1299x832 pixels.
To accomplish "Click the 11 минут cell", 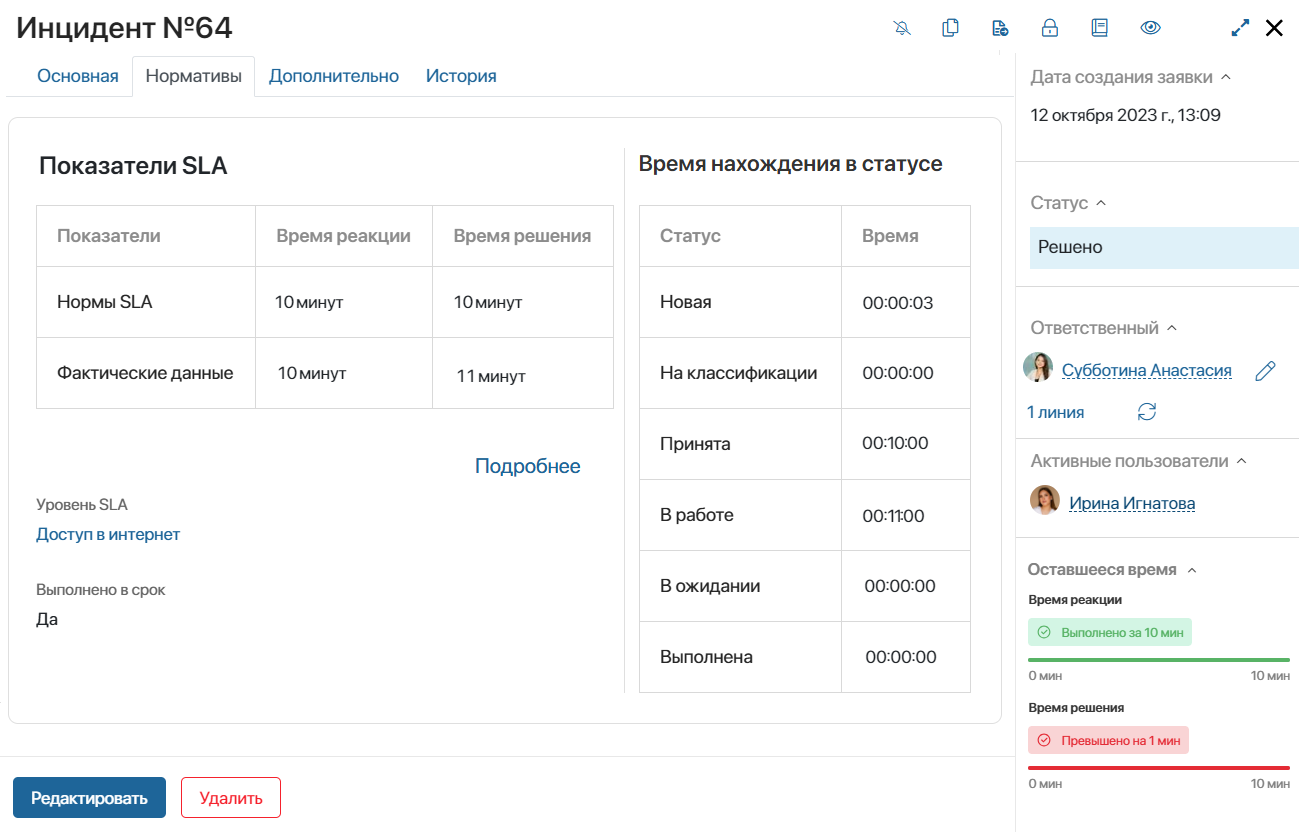I will 523,373.
